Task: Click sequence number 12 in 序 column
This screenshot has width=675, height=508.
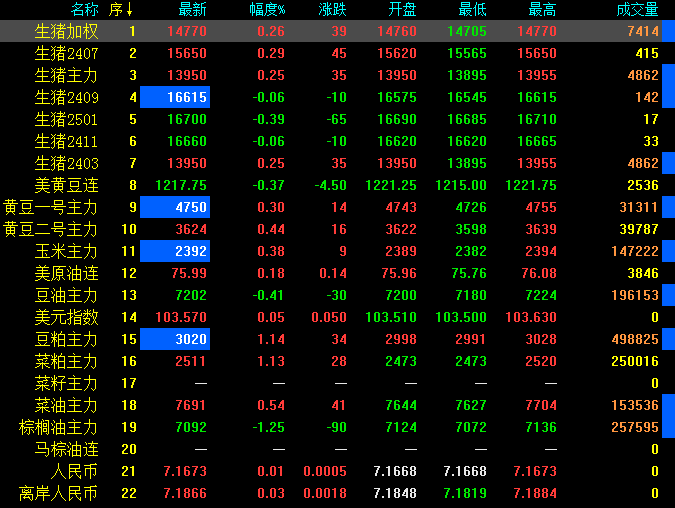Action: pyautogui.click(x=129, y=273)
